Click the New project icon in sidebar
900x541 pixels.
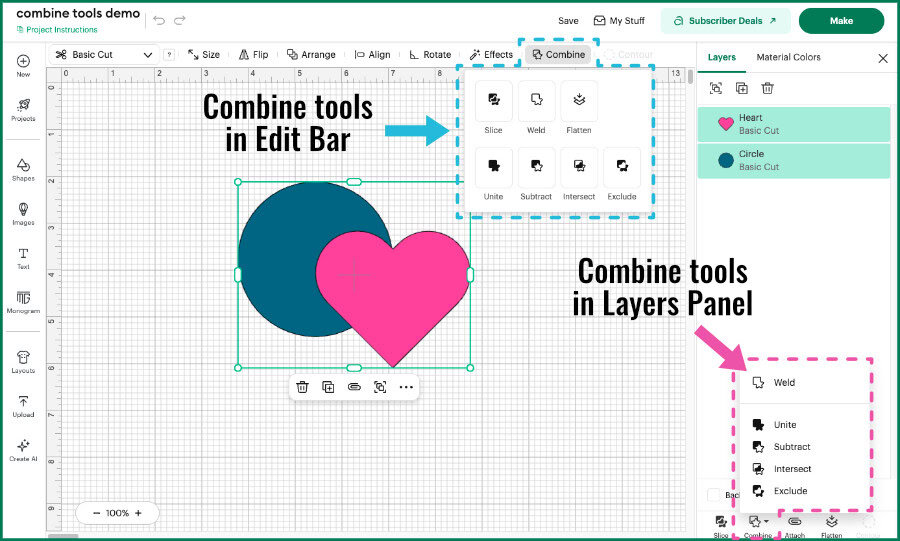coord(23,61)
